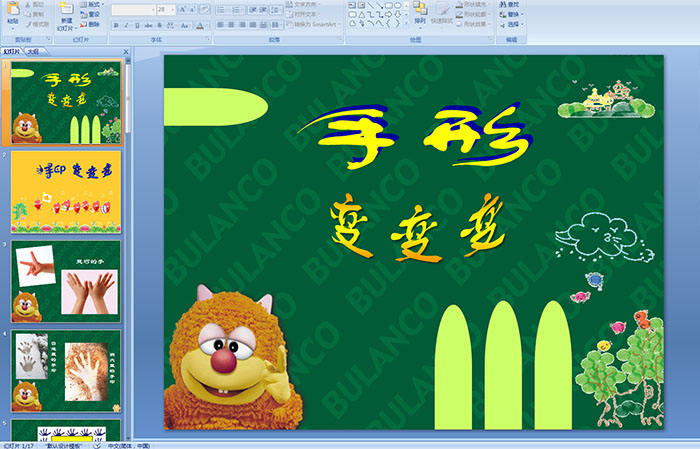700x449 pixels.
Task: Open the Arrange (排列) button
Action: click(x=420, y=13)
